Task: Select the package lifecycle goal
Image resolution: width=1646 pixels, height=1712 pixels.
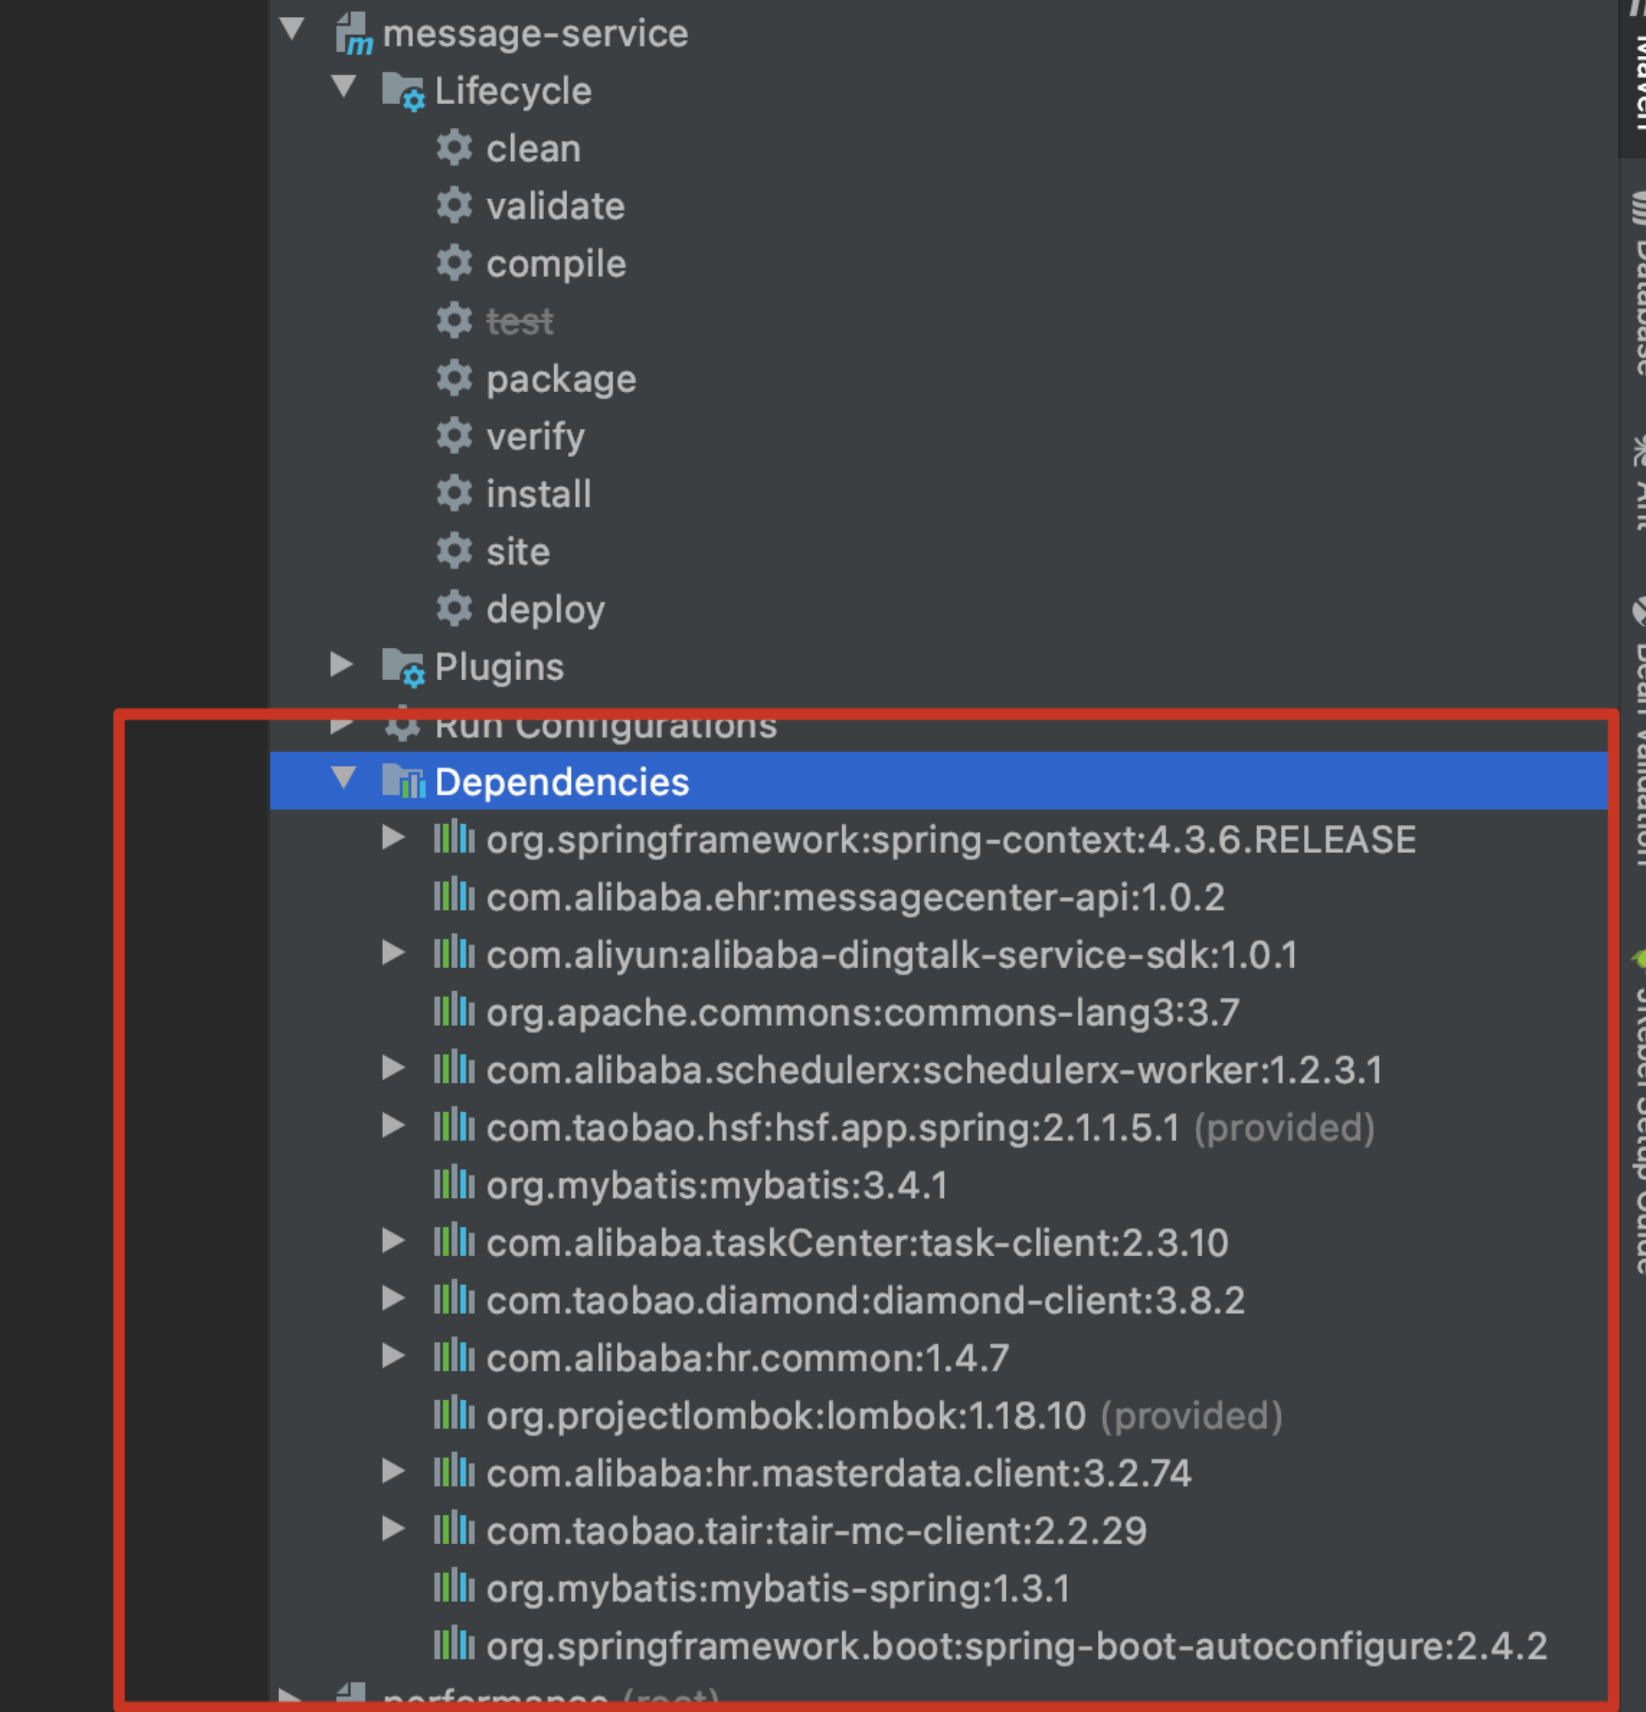Action: pos(561,380)
